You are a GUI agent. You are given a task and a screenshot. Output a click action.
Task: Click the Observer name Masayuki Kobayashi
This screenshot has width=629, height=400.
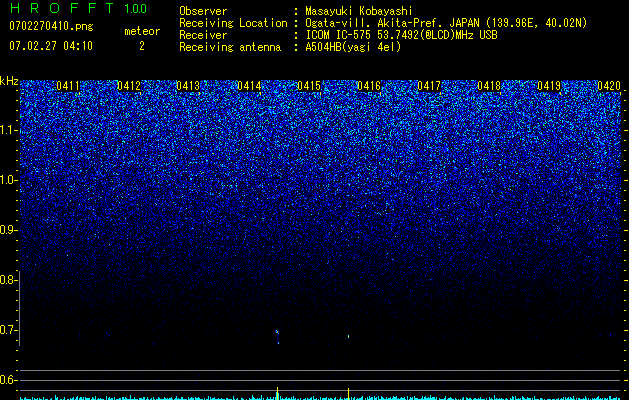point(359,12)
